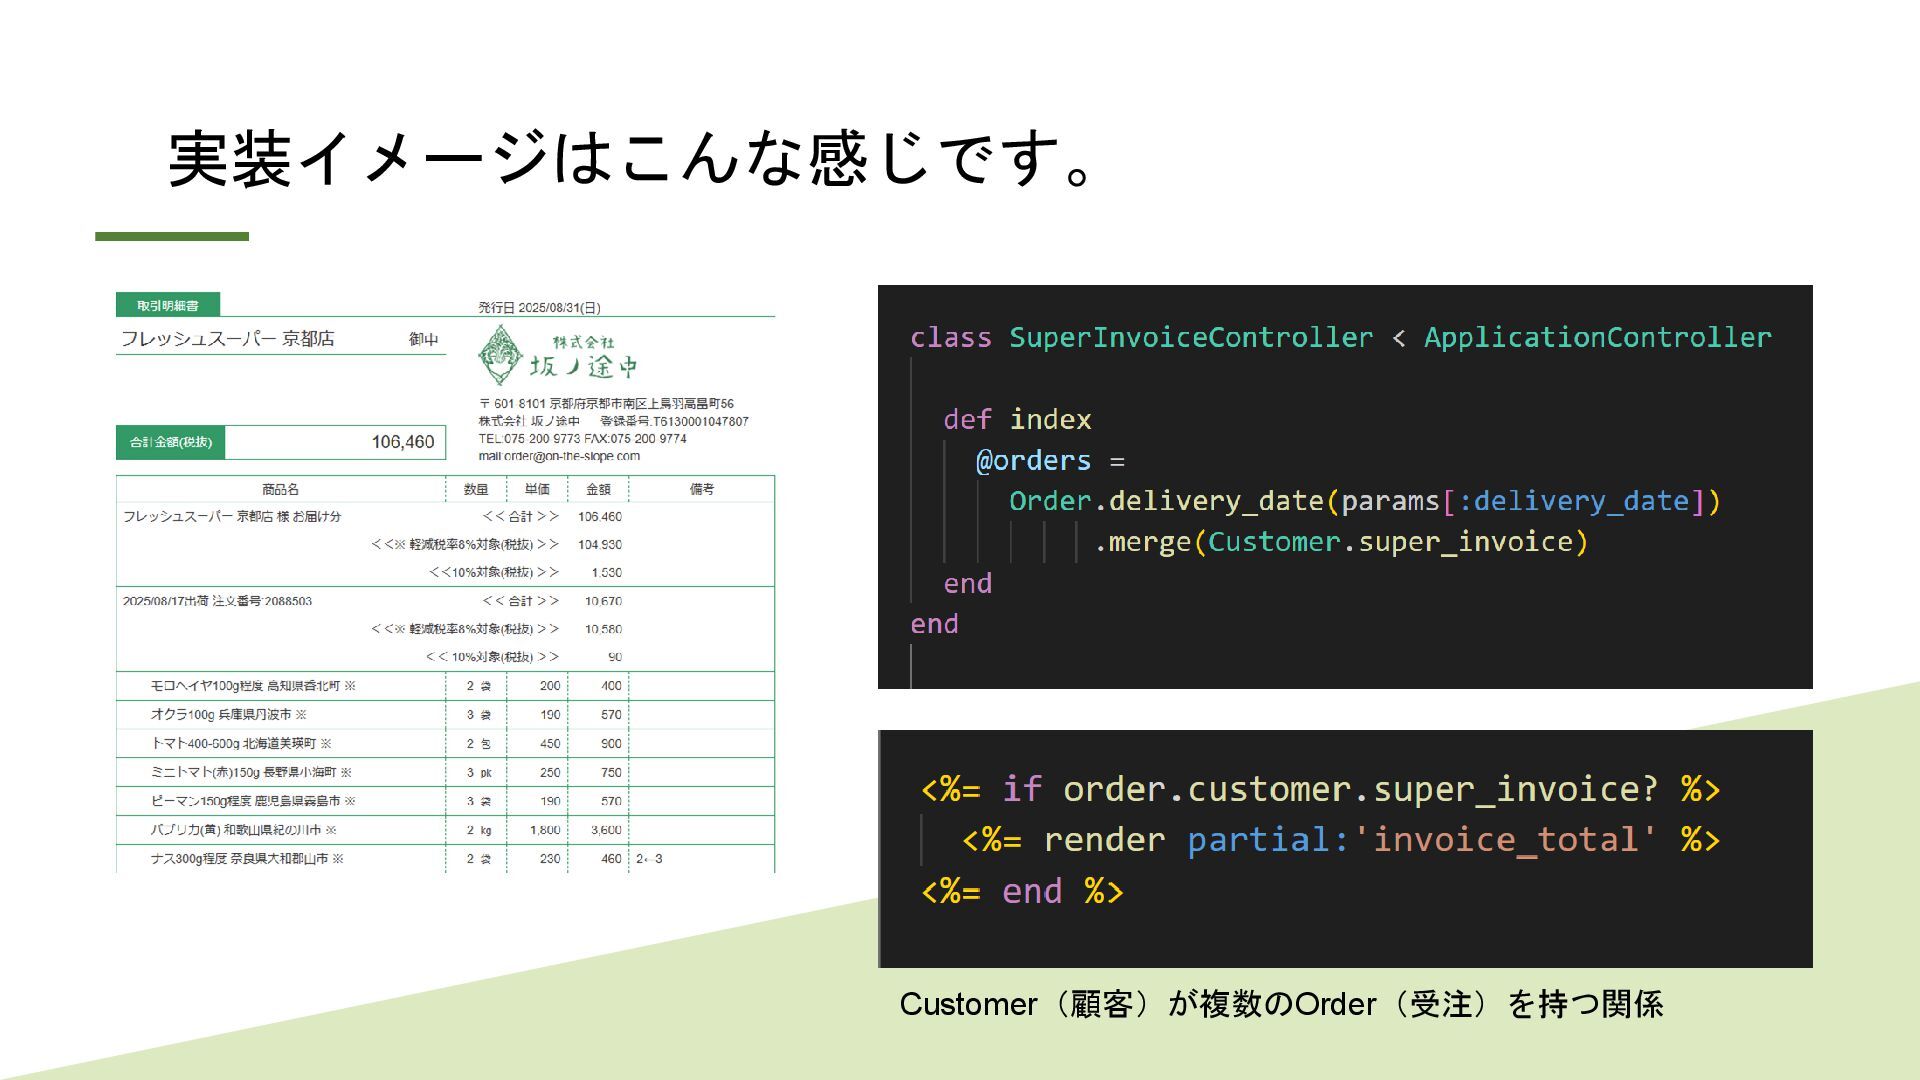Click the 合計金額(税抜) green label
The width and height of the screenshot is (1920, 1080).
point(170,442)
